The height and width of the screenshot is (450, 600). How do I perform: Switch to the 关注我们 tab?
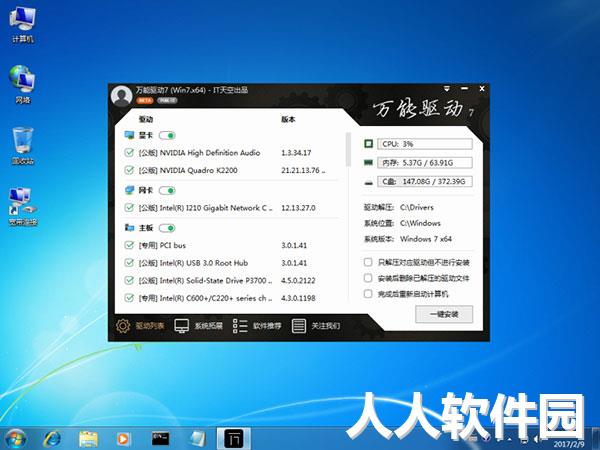tap(316, 326)
